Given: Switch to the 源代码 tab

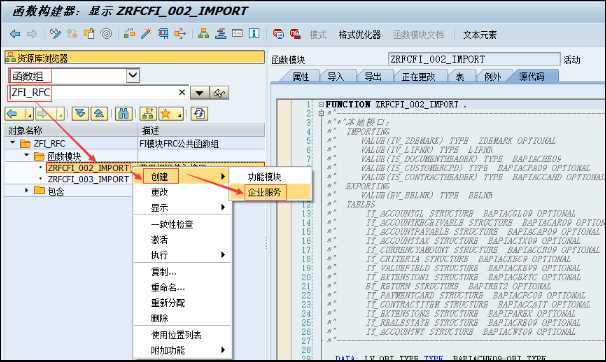Looking at the screenshot, I should (x=532, y=76).
